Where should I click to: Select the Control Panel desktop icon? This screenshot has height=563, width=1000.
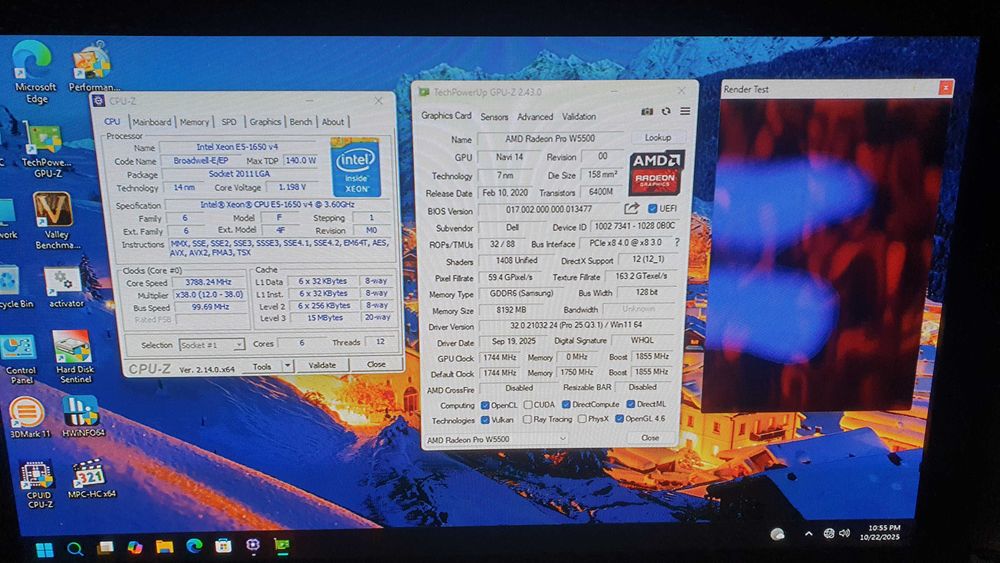(x=20, y=358)
